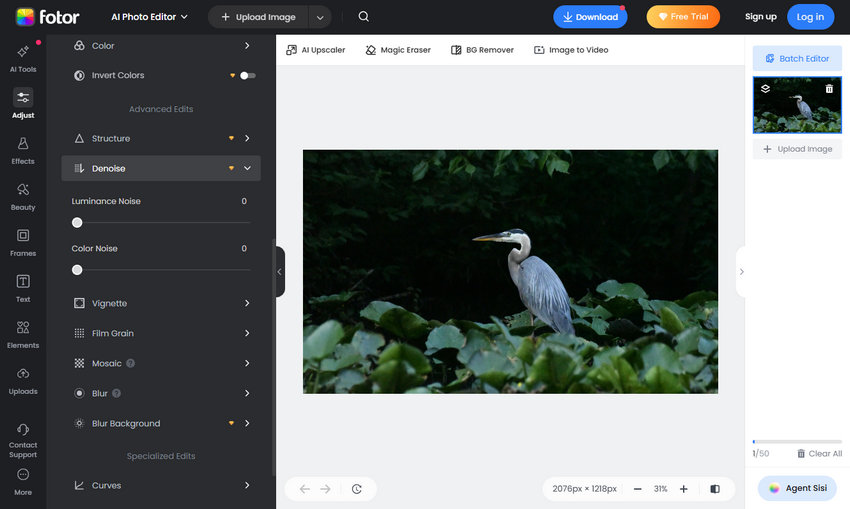Click the Color Noise value 0
This screenshot has height=509, width=850.
point(244,248)
